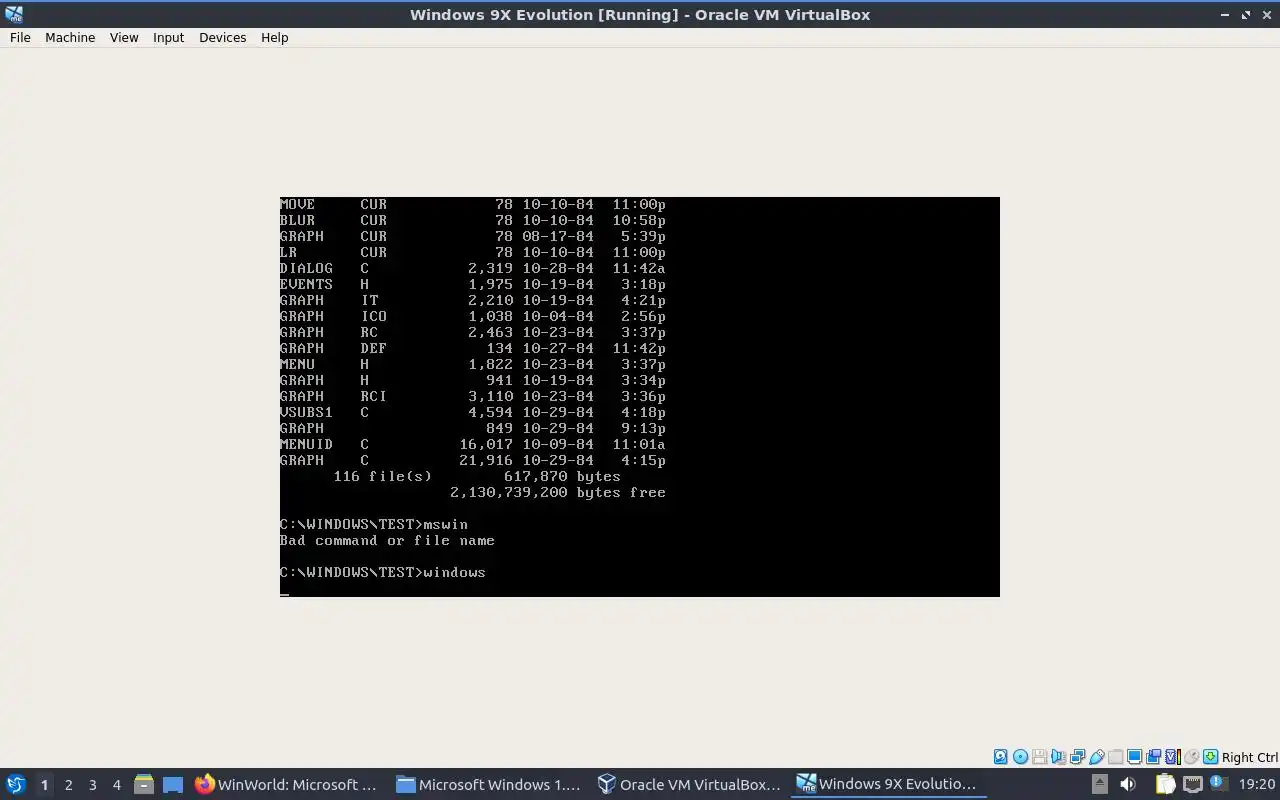The width and height of the screenshot is (1280, 800).
Task: Click the GRAPH DEF file row
Action: coord(473,348)
